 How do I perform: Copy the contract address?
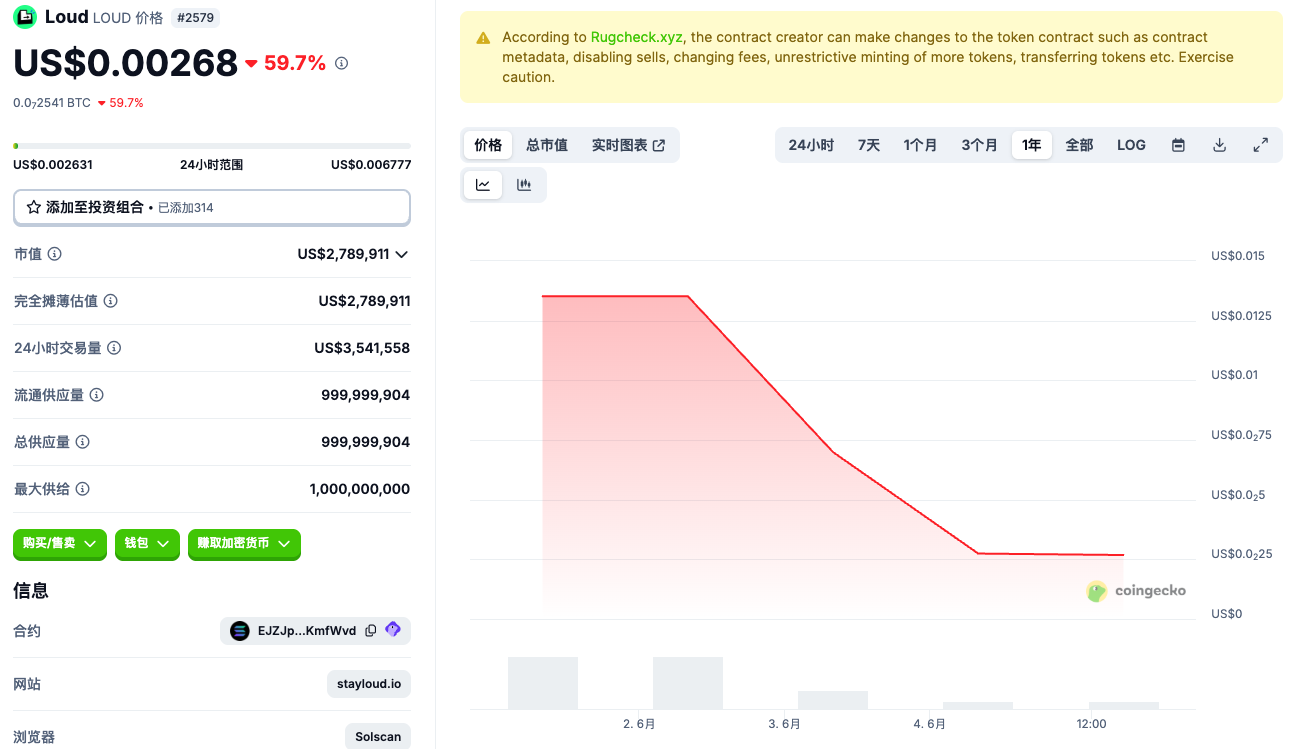pos(371,631)
